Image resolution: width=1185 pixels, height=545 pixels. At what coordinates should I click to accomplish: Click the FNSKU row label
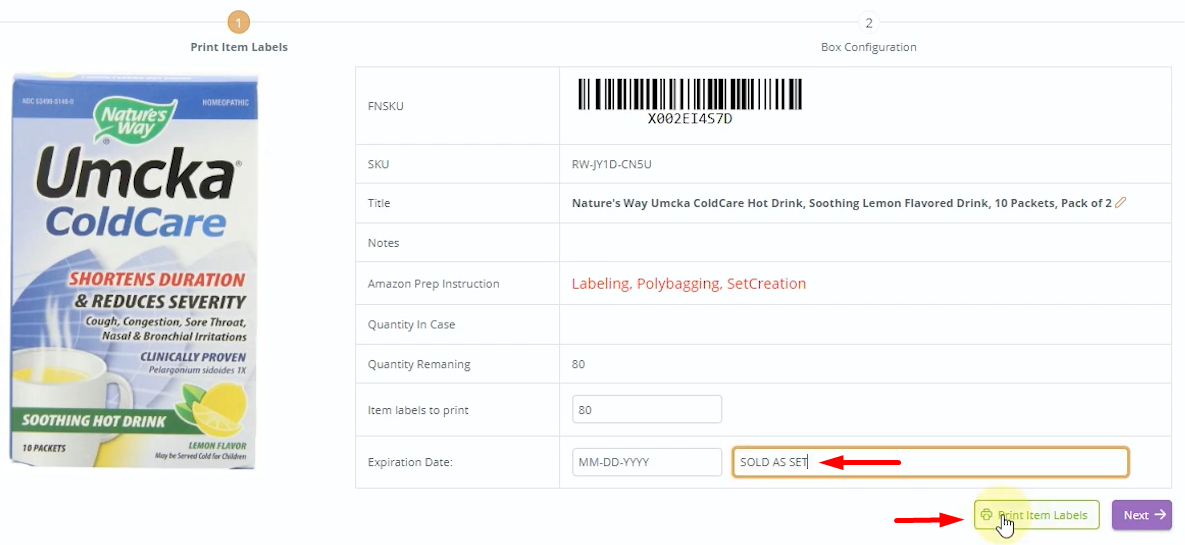point(385,106)
